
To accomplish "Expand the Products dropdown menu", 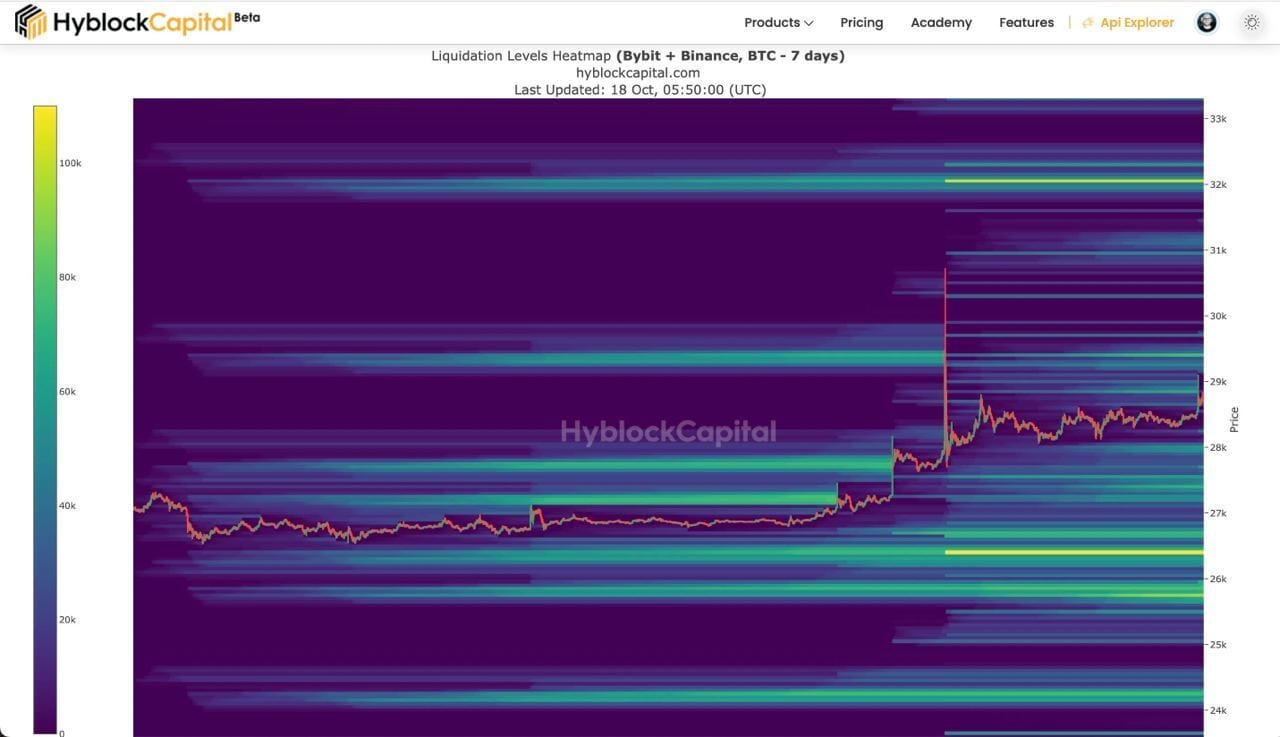I will coord(778,22).
